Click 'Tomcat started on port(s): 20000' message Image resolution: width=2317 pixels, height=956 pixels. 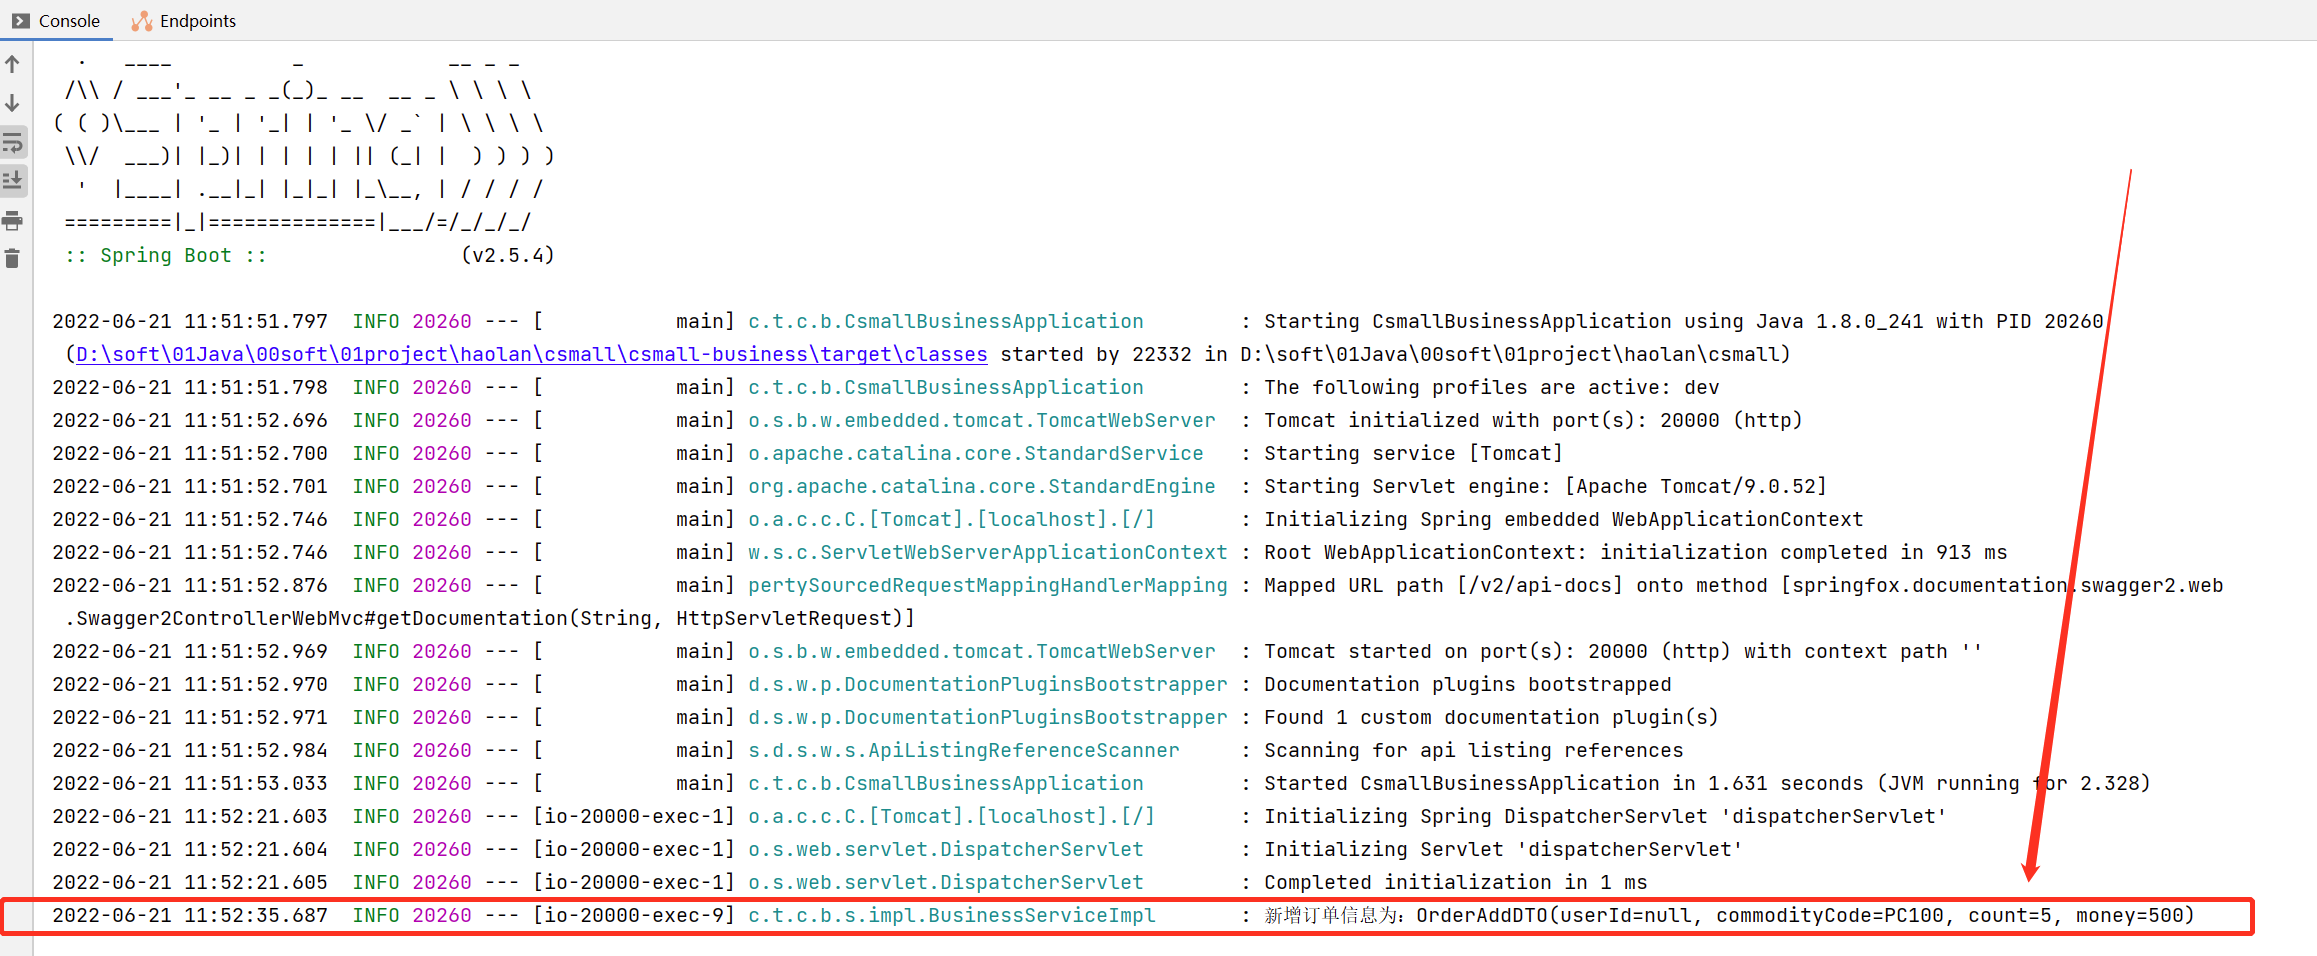click(x=1622, y=651)
